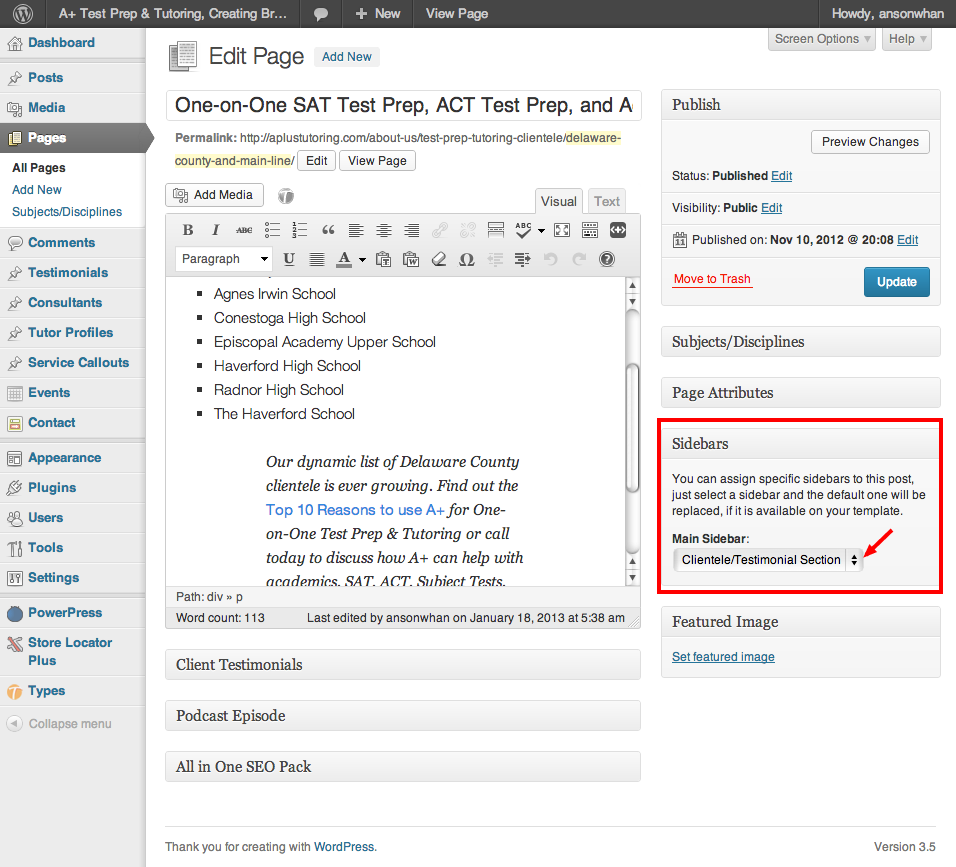Viewport: 956px width, 867px height.
Task: Expand the Podcast Episode meta box
Action: (x=402, y=716)
